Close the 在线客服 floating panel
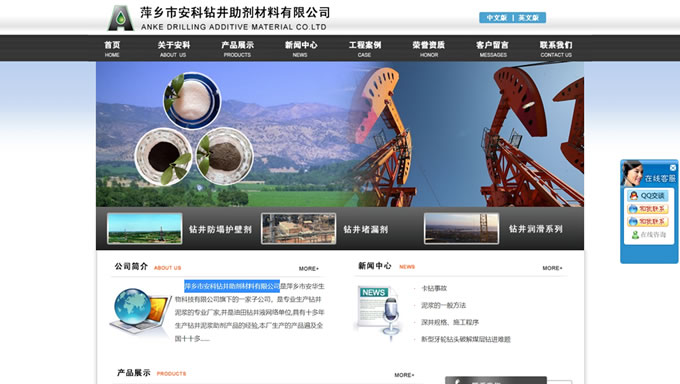 point(673,167)
